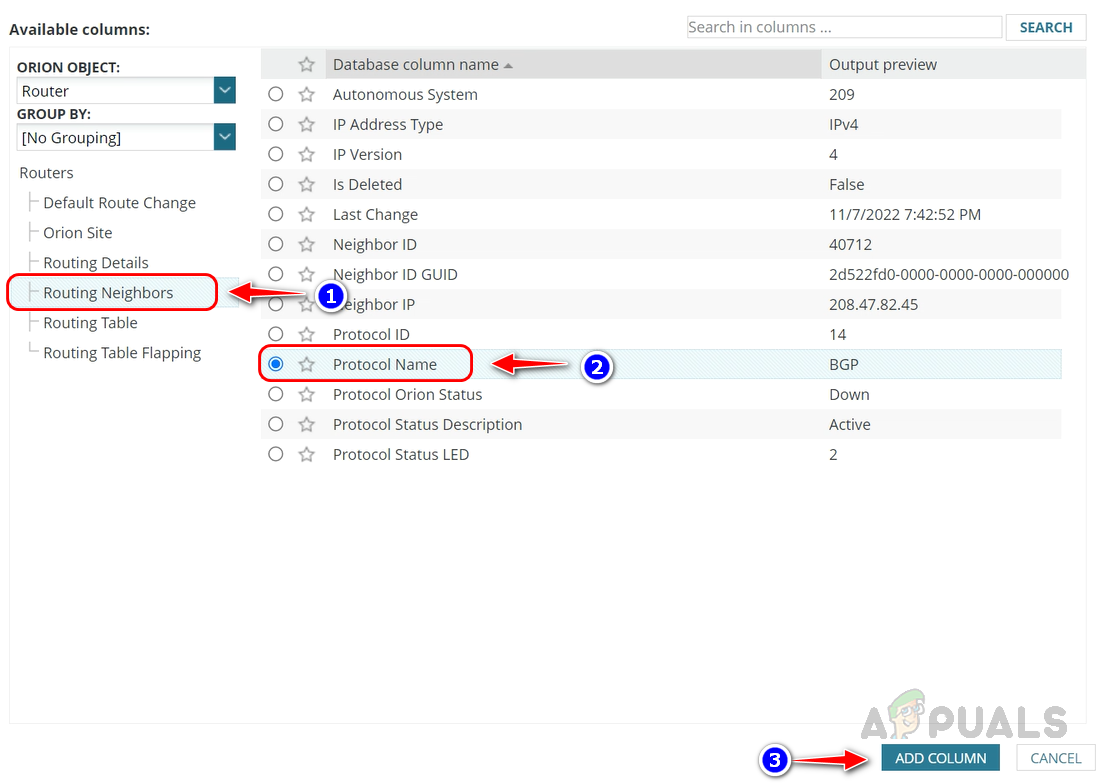
Task: Click the '11/7/2022 7:42:52 PM' value
Action: click(x=905, y=214)
